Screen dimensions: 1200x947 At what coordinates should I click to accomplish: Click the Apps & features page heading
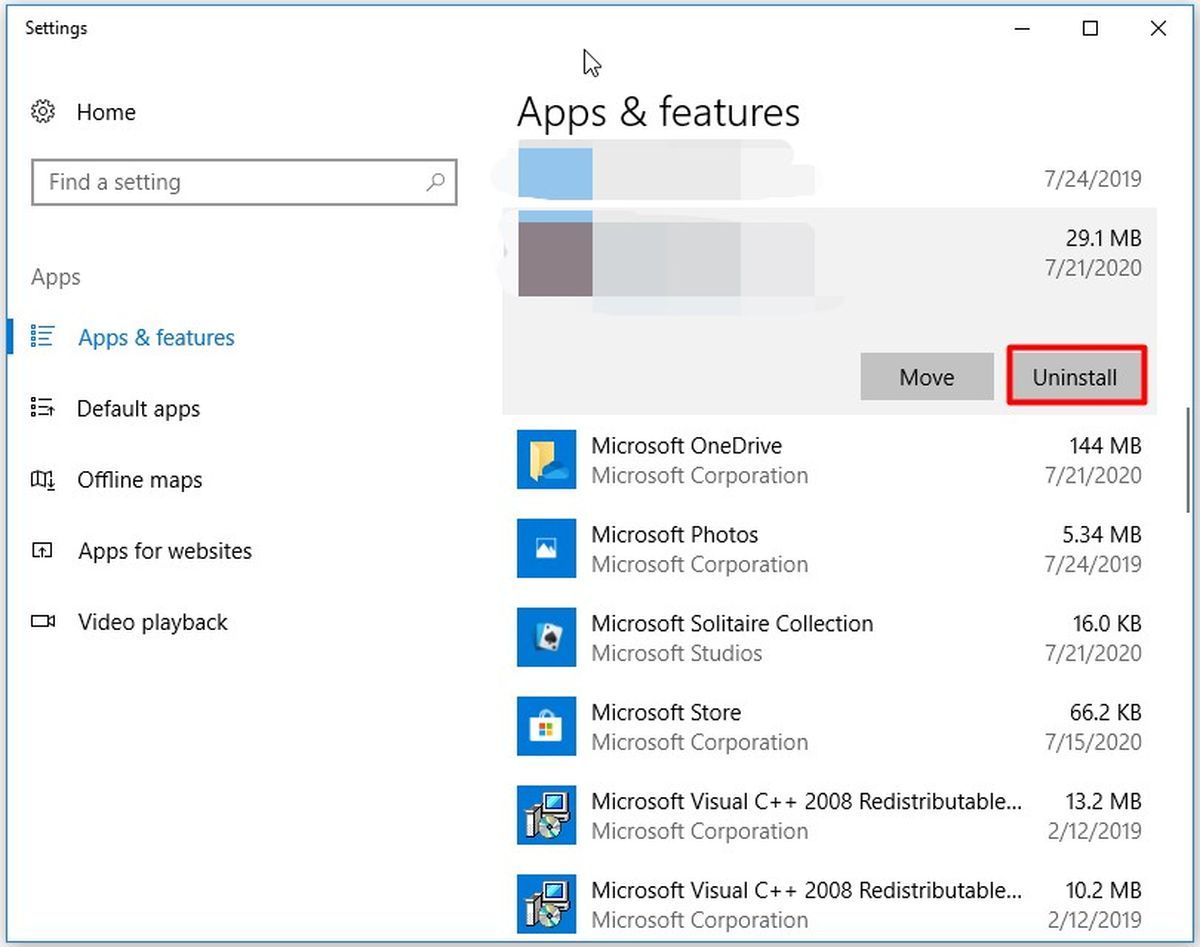[x=658, y=113]
